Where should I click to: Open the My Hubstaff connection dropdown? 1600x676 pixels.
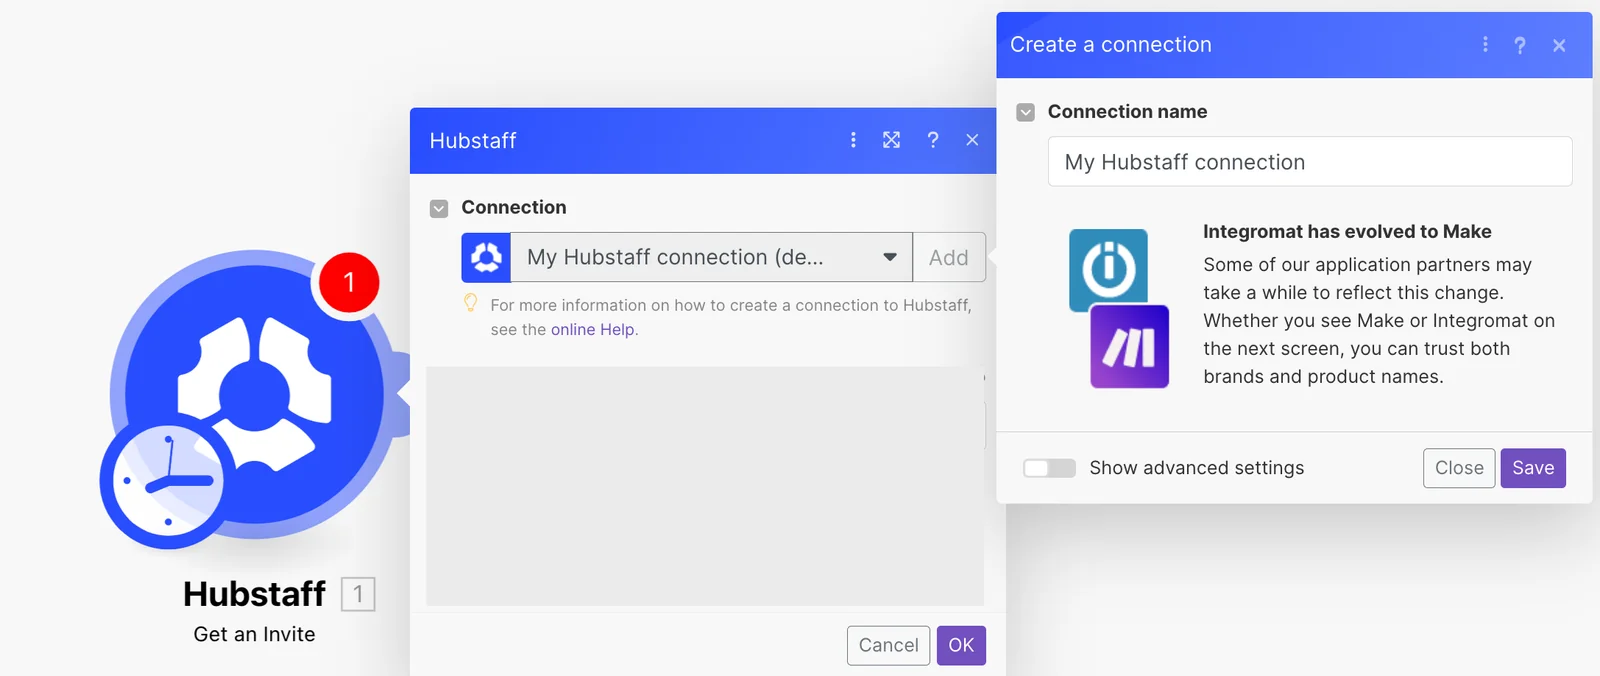point(711,257)
